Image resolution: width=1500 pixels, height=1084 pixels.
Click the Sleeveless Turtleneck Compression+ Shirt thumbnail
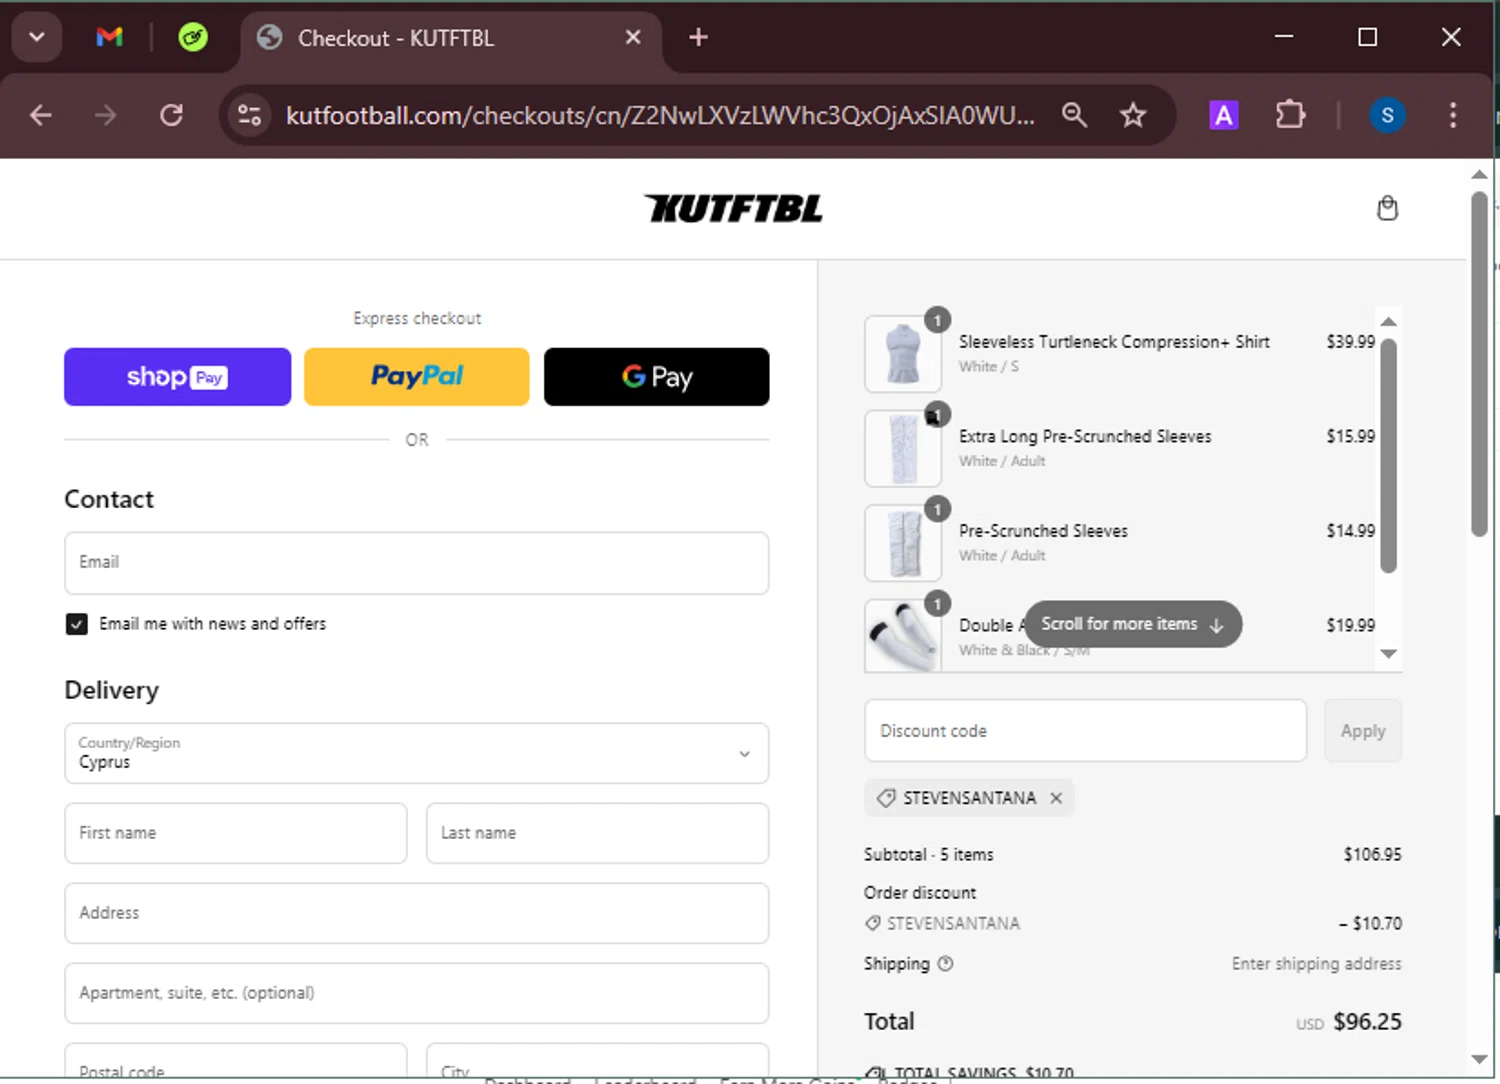click(x=903, y=354)
